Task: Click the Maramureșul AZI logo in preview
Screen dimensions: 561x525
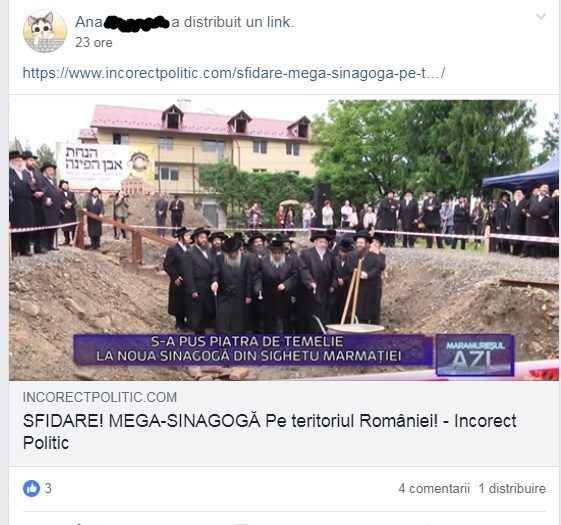Action: click(x=475, y=355)
